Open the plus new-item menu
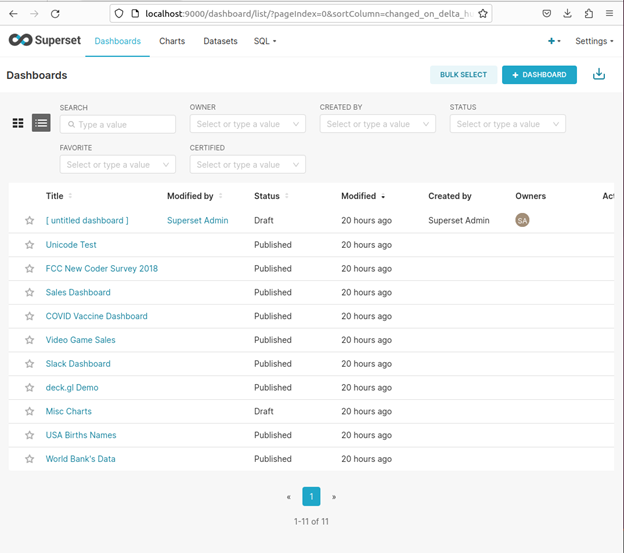624x553 pixels. tap(554, 41)
